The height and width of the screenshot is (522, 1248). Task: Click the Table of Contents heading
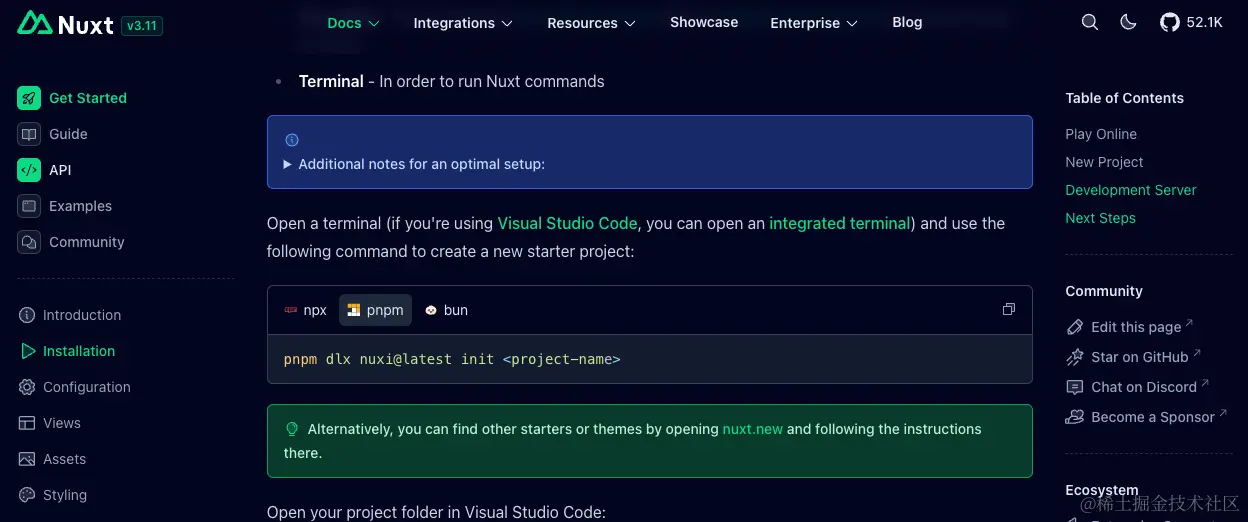1124,98
